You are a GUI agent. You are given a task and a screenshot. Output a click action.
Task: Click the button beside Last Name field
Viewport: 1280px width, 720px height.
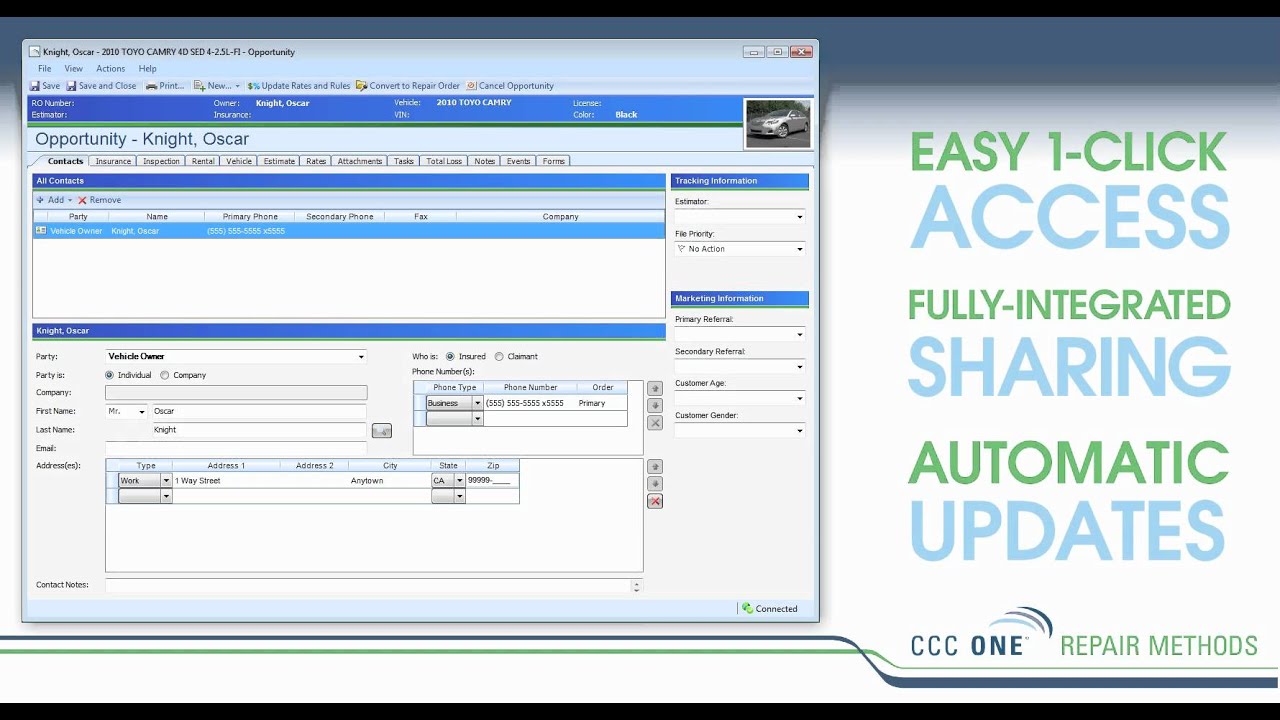pos(381,431)
